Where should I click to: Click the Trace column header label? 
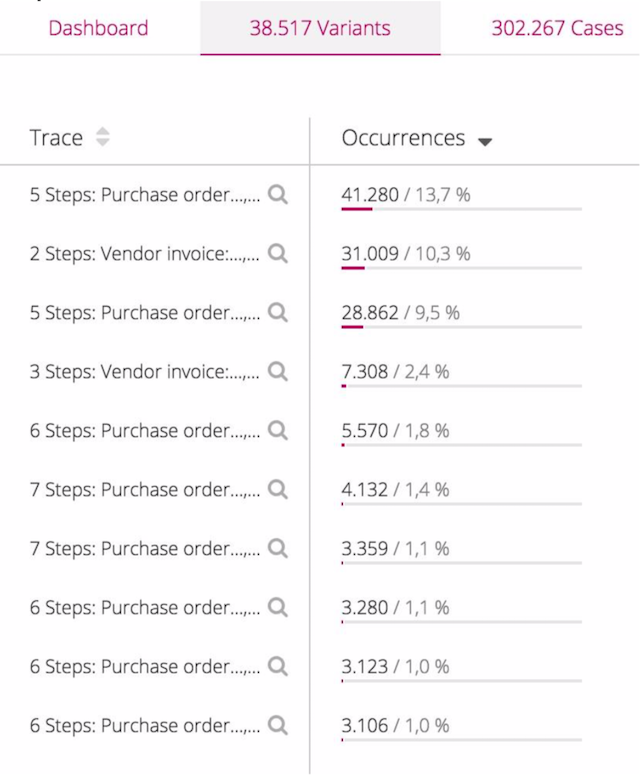(56, 138)
